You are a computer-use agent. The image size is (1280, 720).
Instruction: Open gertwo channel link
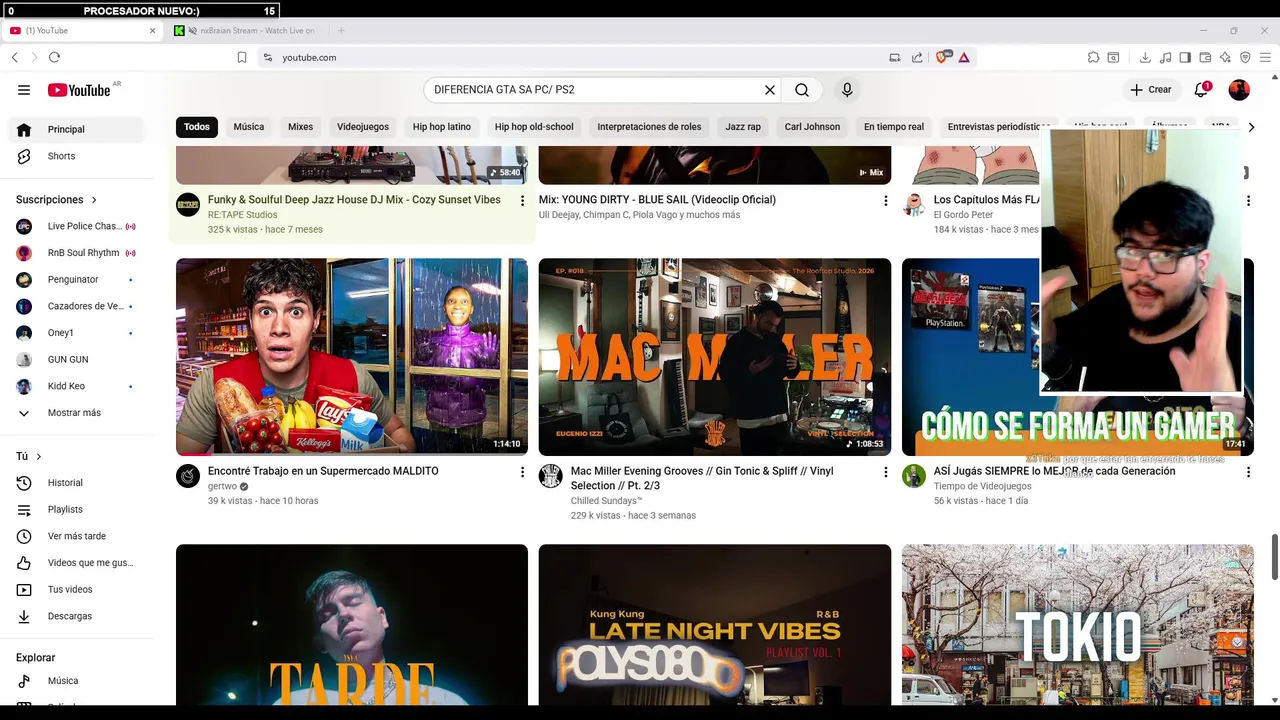pyautogui.click(x=222, y=487)
